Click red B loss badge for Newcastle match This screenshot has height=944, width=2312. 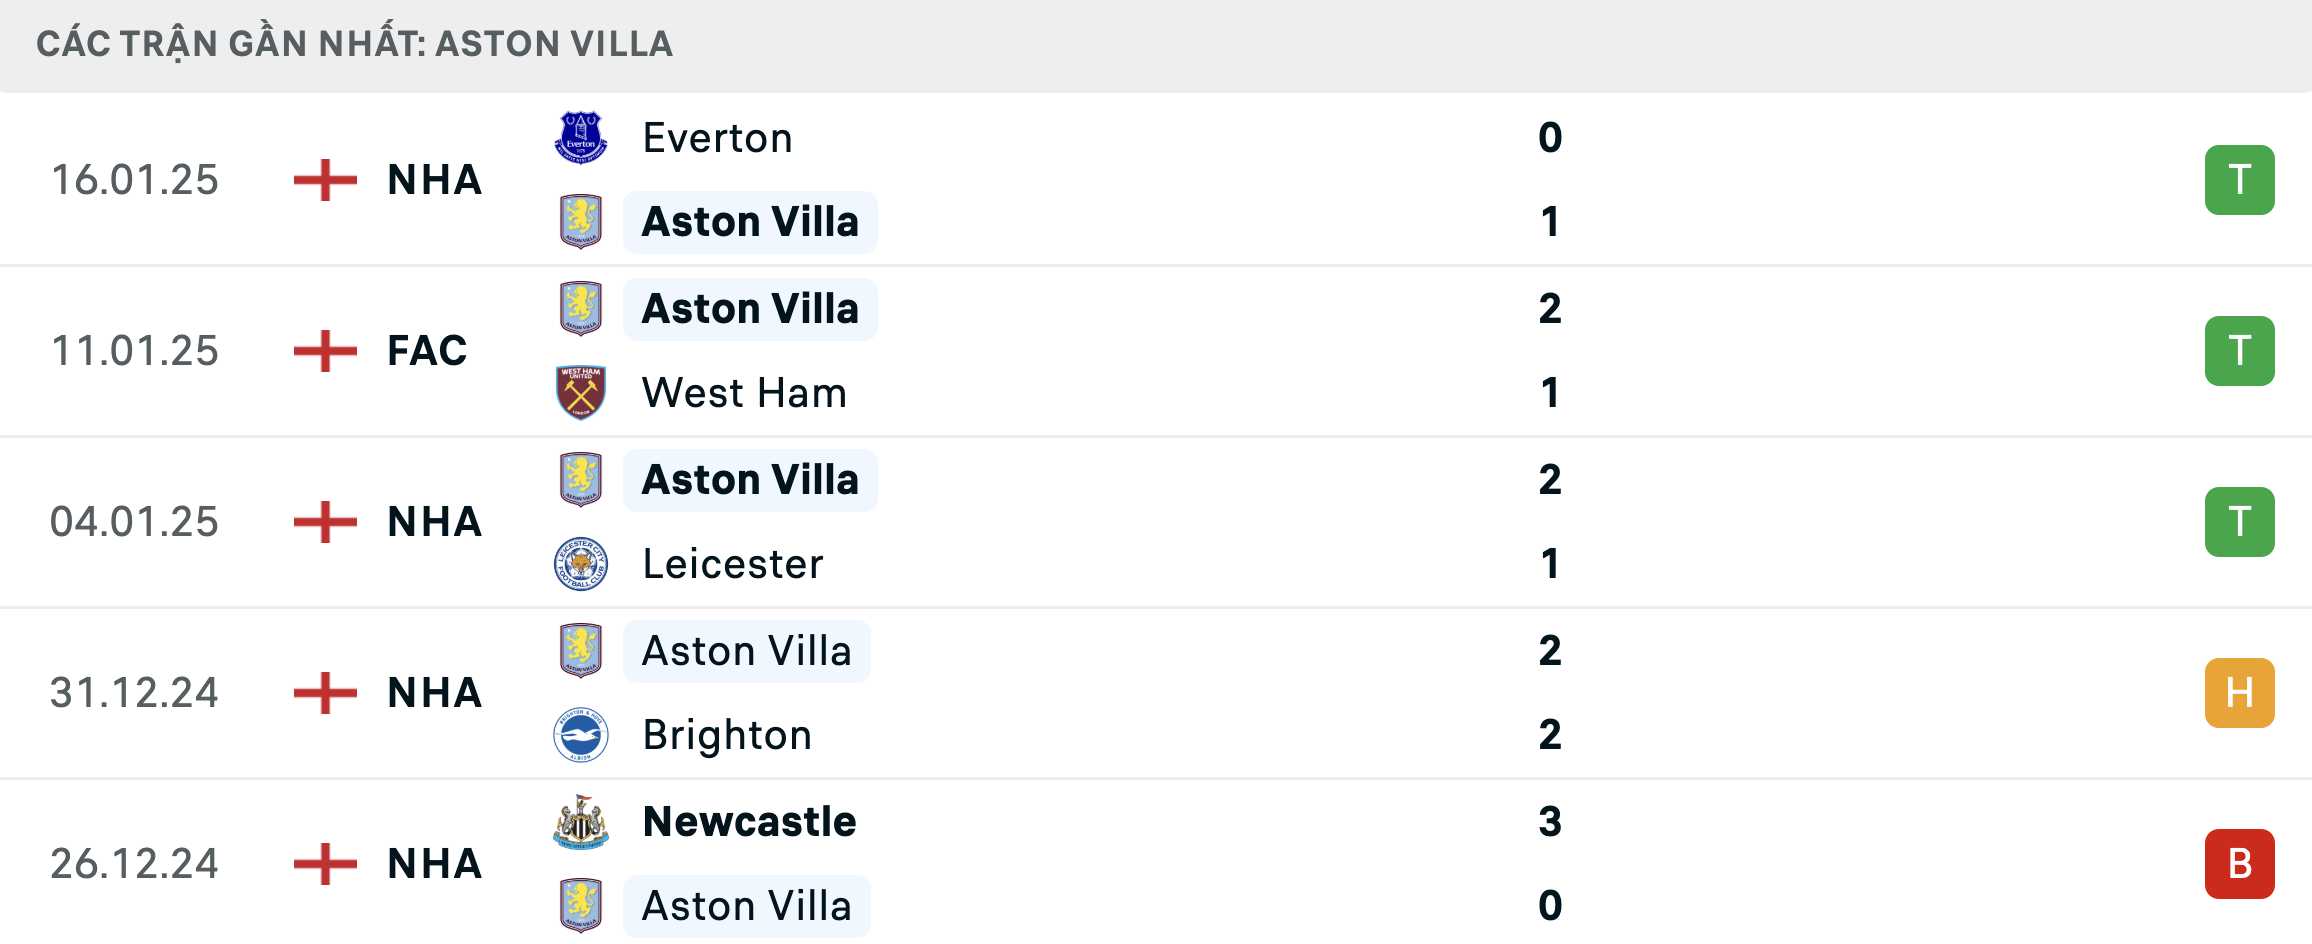(x=2240, y=864)
